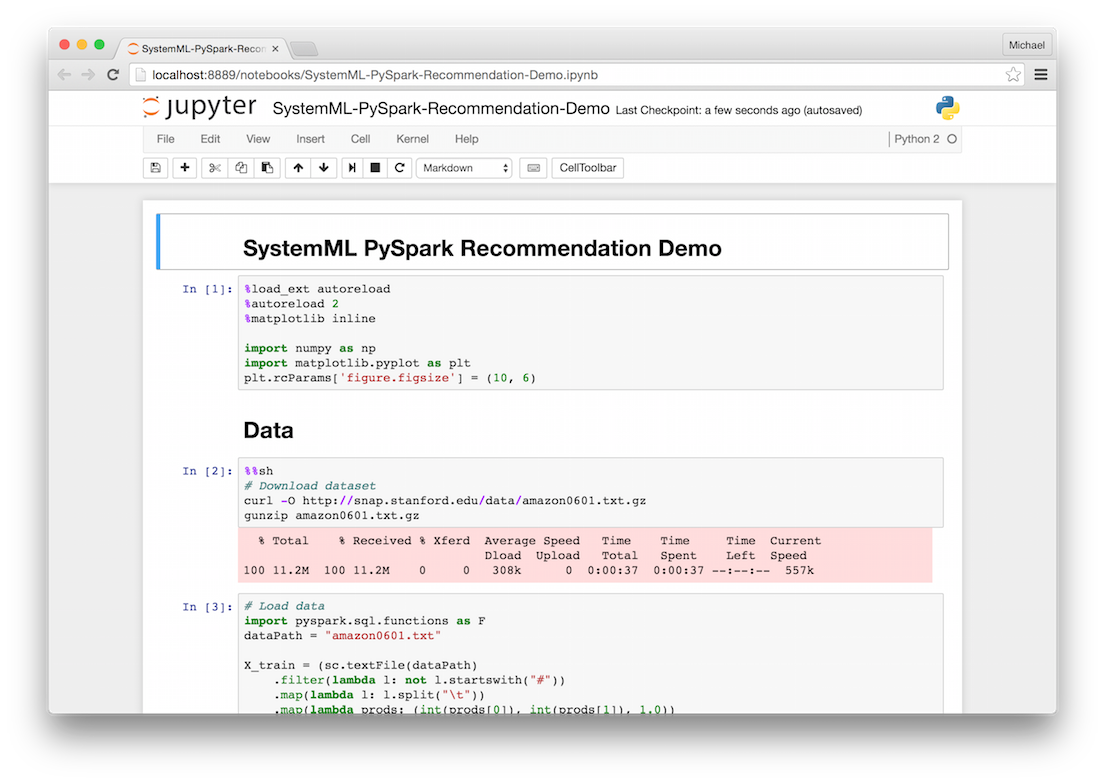The width and height of the screenshot is (1105, 783).
Task: Copy selected cells icon
Action: click(x=241, y=168)
